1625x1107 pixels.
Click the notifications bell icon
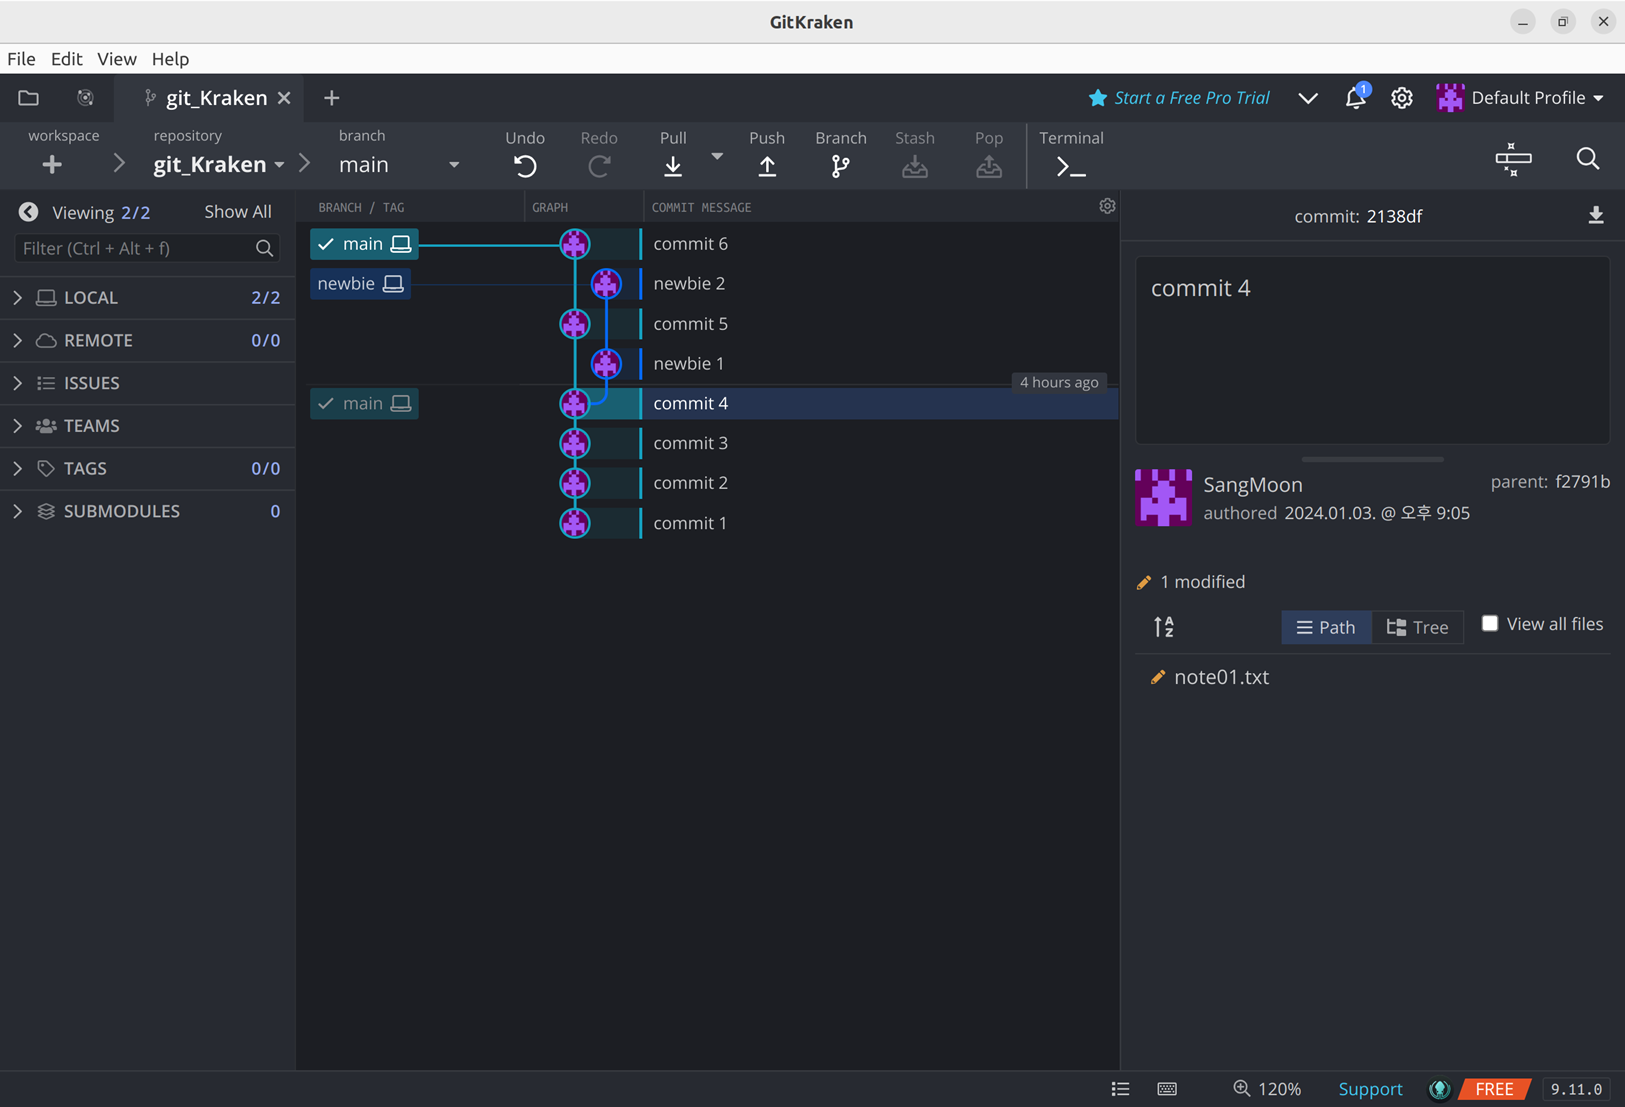[x=1356, y=97]
